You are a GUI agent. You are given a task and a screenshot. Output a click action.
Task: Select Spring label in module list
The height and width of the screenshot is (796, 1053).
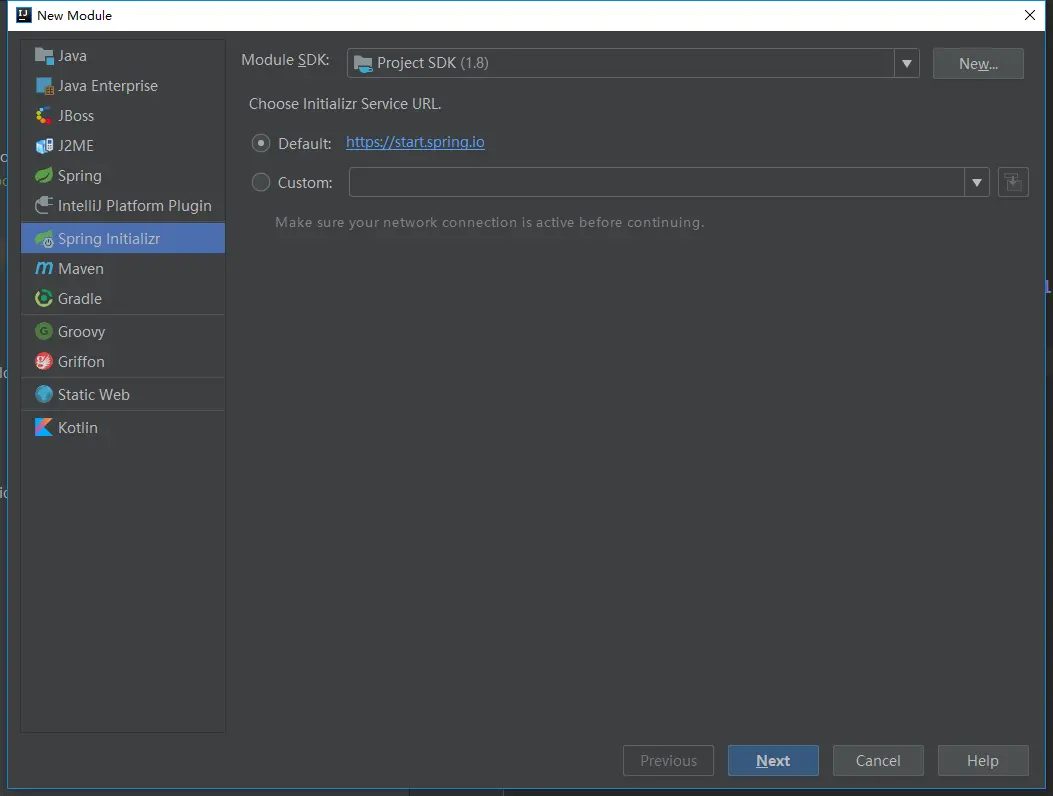tap(80, 176)
